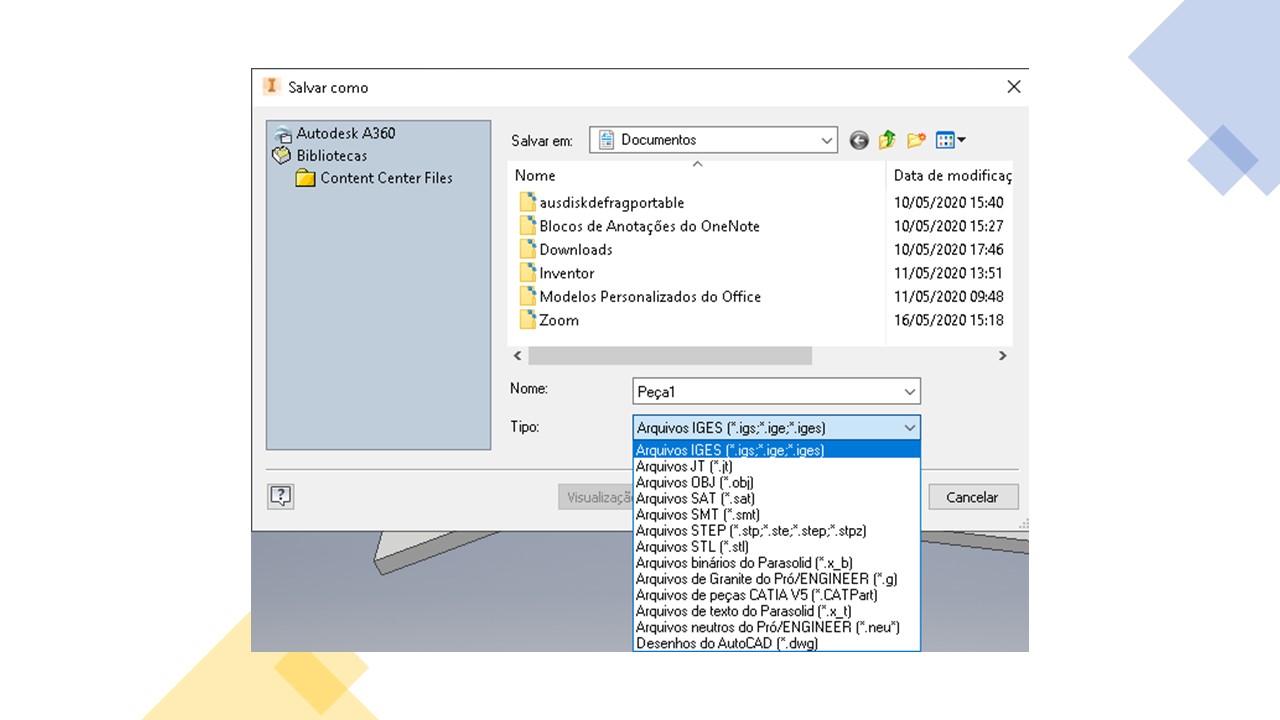
Task: Collapse the Tipo file type dropdown
Action: pyautogui.click(x=909, y=428)
